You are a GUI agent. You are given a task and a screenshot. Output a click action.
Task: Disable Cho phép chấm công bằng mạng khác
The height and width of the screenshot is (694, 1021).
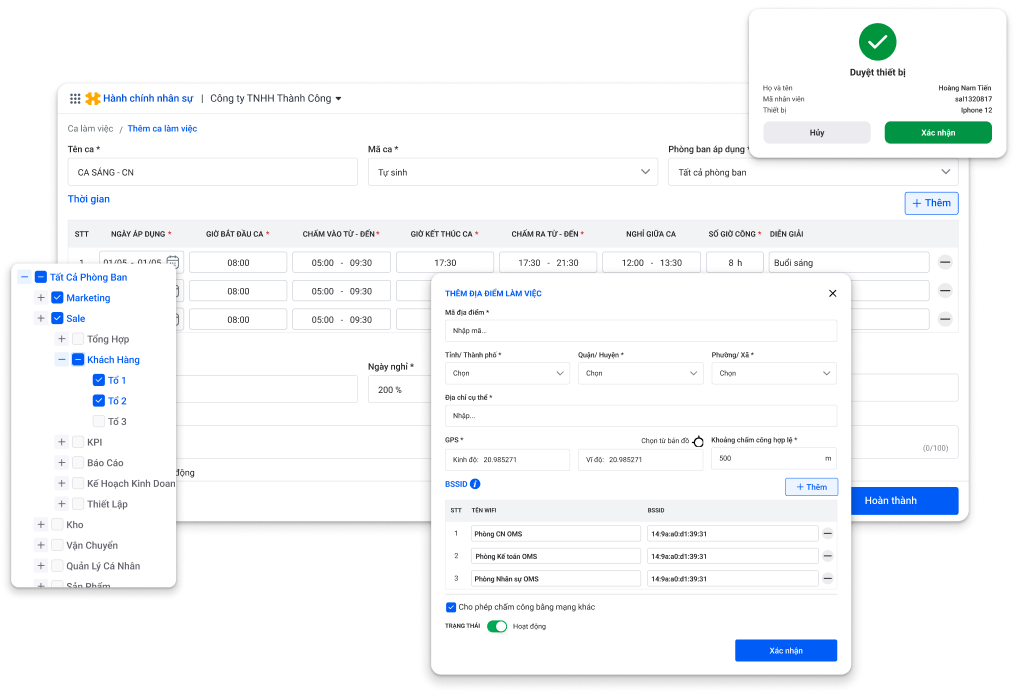pyautogui.click(x=451, y=607)
